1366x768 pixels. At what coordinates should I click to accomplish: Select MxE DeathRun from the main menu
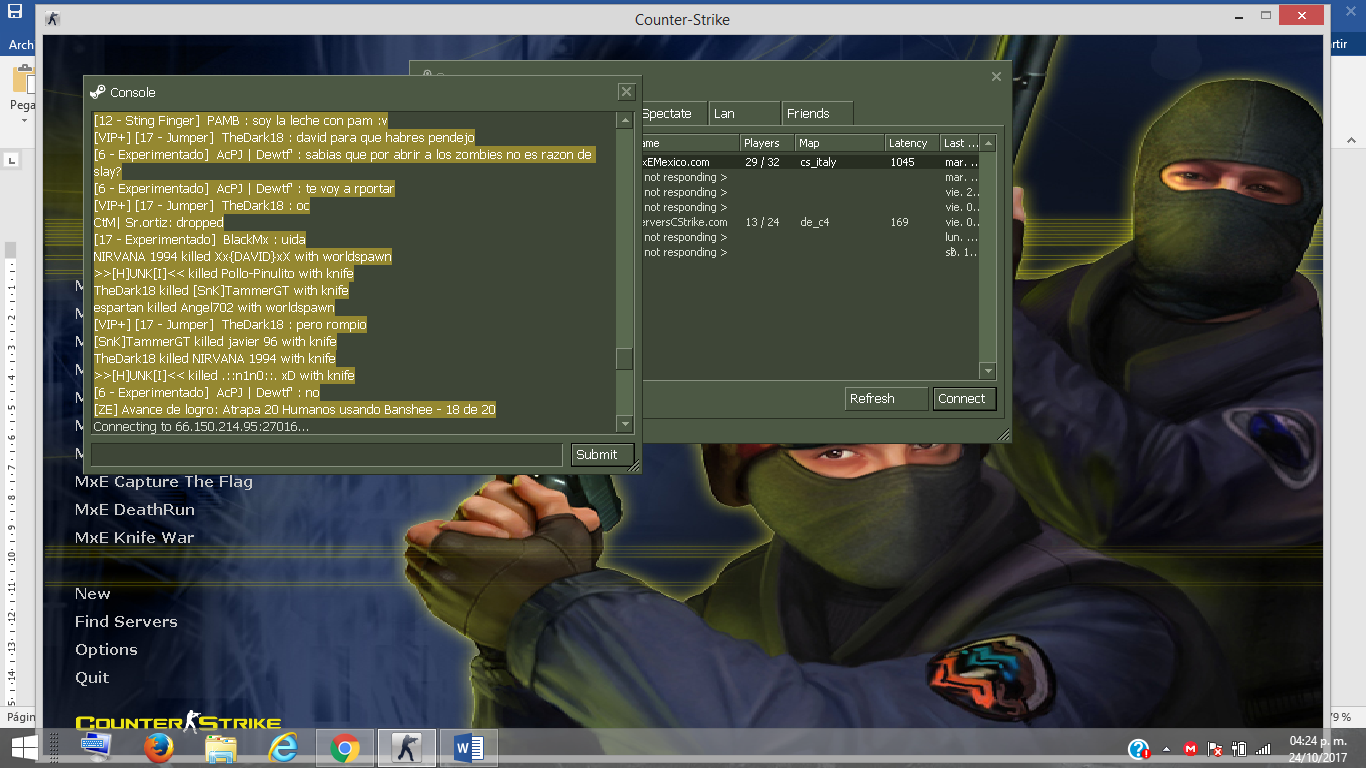point(135,510)
